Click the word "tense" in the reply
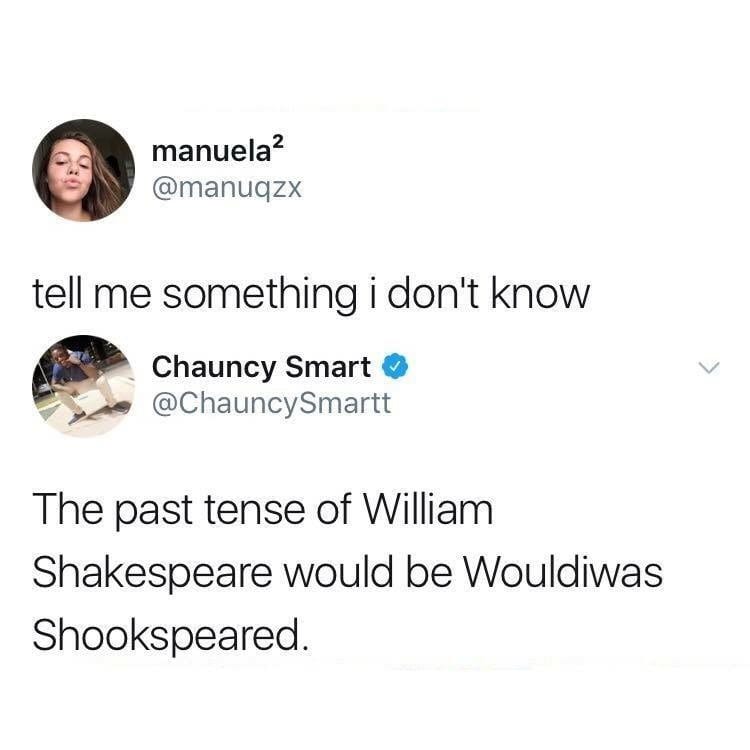Image resolution: width=750 pixels, height=750 pixels. click(x=255, y=511)
